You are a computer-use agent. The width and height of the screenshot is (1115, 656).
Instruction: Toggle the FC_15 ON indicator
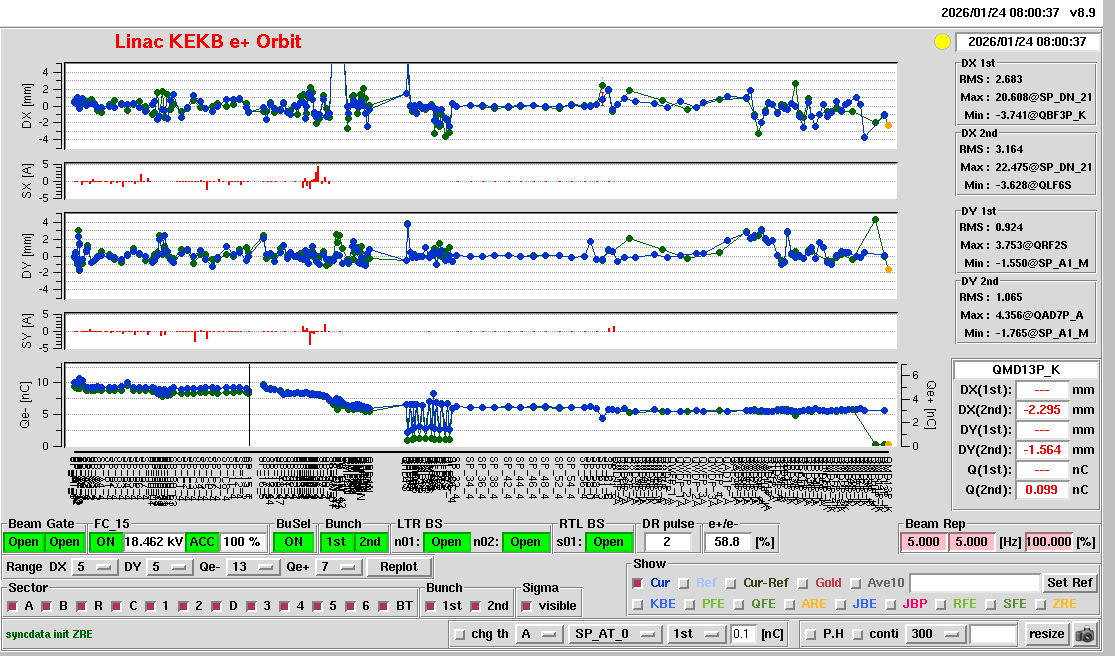tap(105, 542)
